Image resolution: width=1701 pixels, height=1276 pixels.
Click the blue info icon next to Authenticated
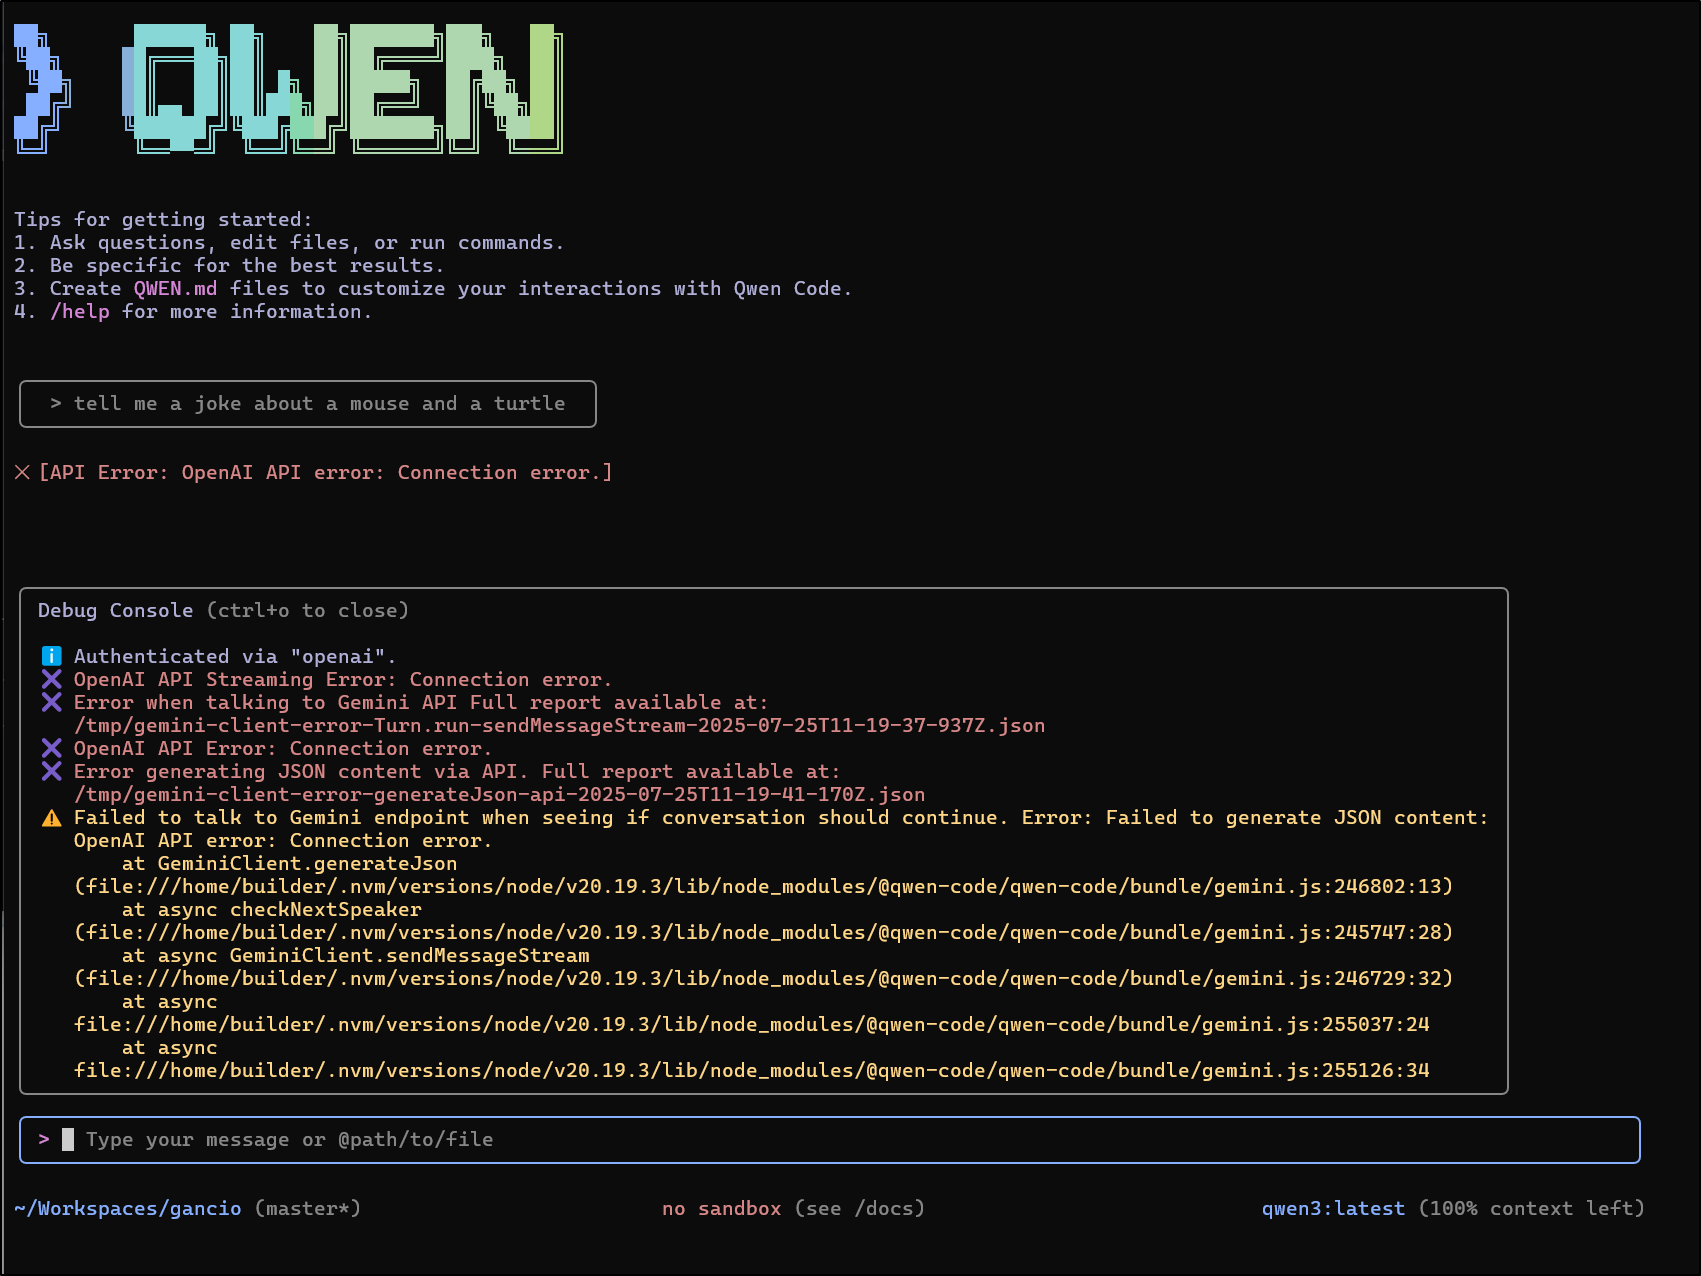(x=51, y=656)
